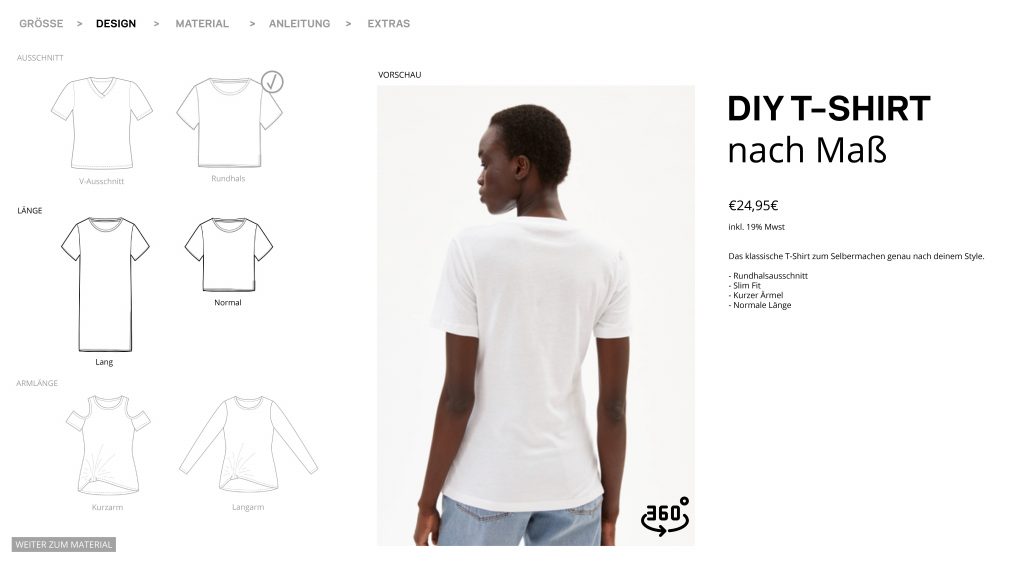Switch to the MATERIAL step

(202, 24)
